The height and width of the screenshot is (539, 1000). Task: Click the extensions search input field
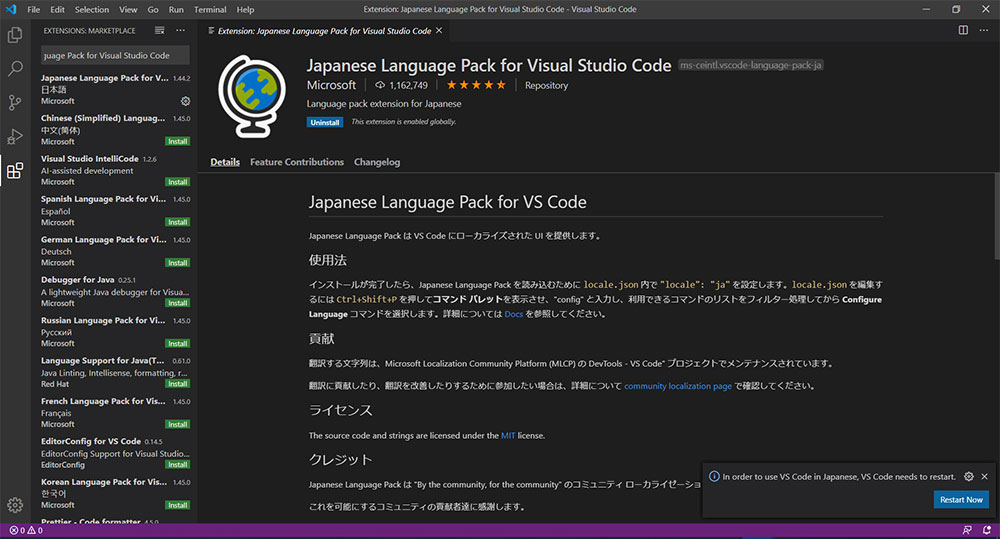pyautogui.click(x=114, y=55)
